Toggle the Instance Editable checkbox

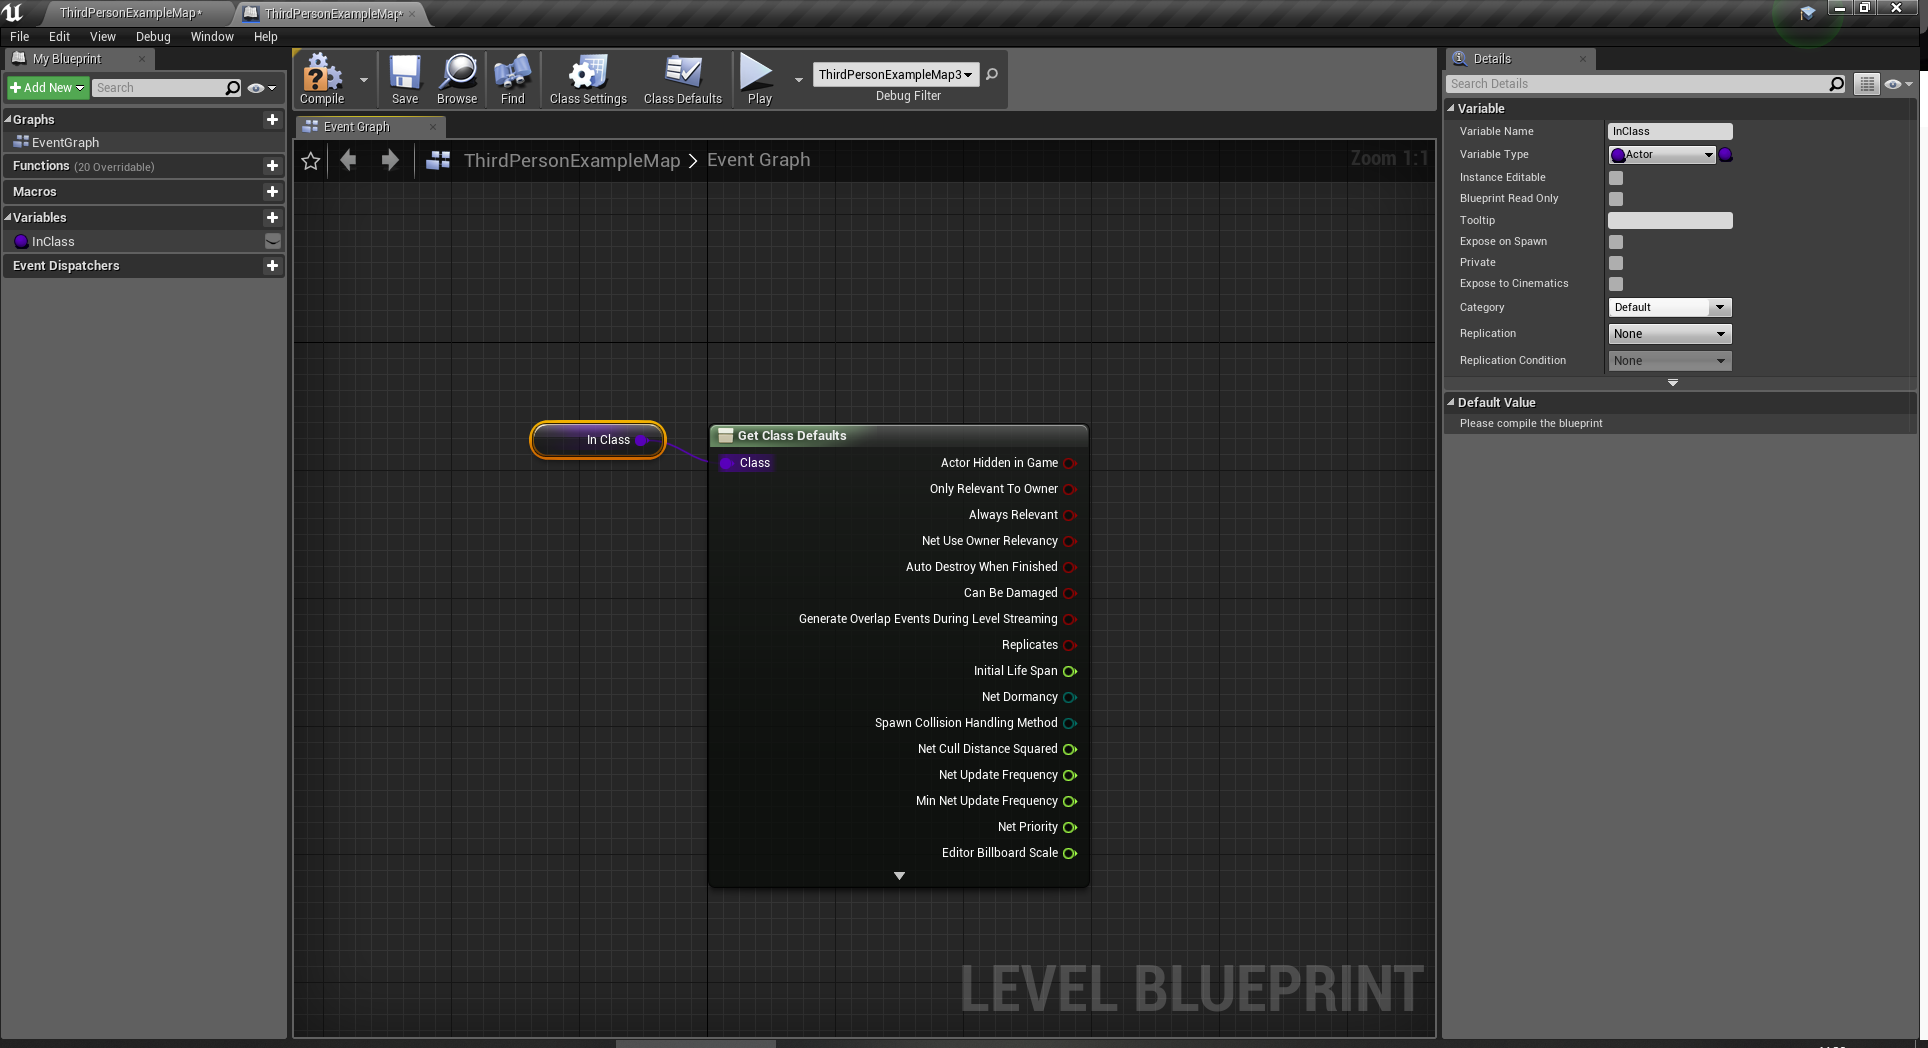pos(1616,178)
